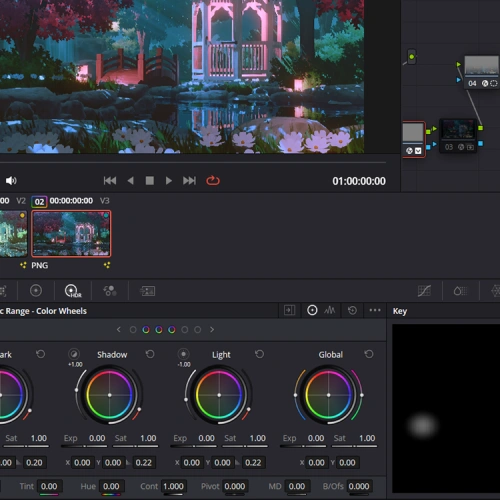Go to next wheel bank arrow
The image size is (500, 500).
pyautogui.click(x=212, y=330)
